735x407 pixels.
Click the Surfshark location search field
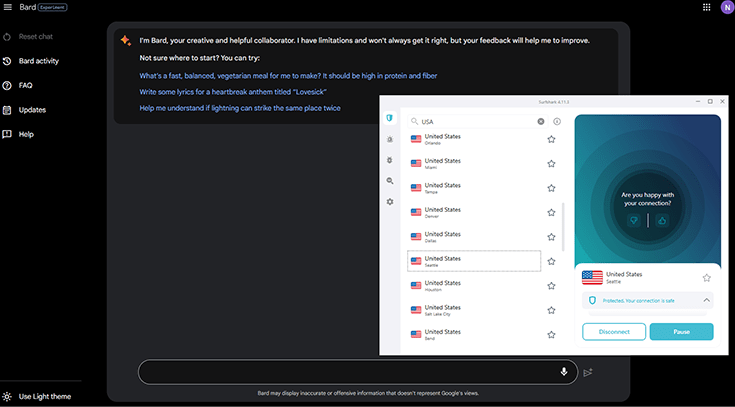tap(477, 121)
